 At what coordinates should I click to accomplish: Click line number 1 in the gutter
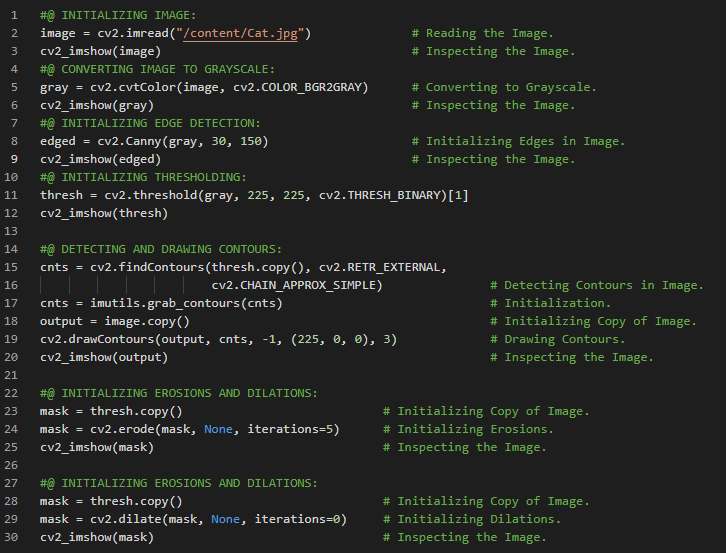(x=15, y=15)
